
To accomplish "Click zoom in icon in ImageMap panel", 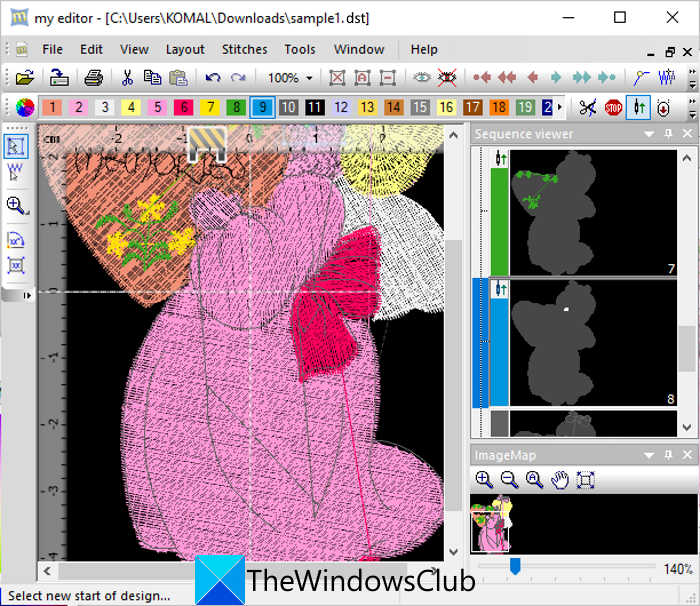I will pyautogui.click(x=484, y=480).
